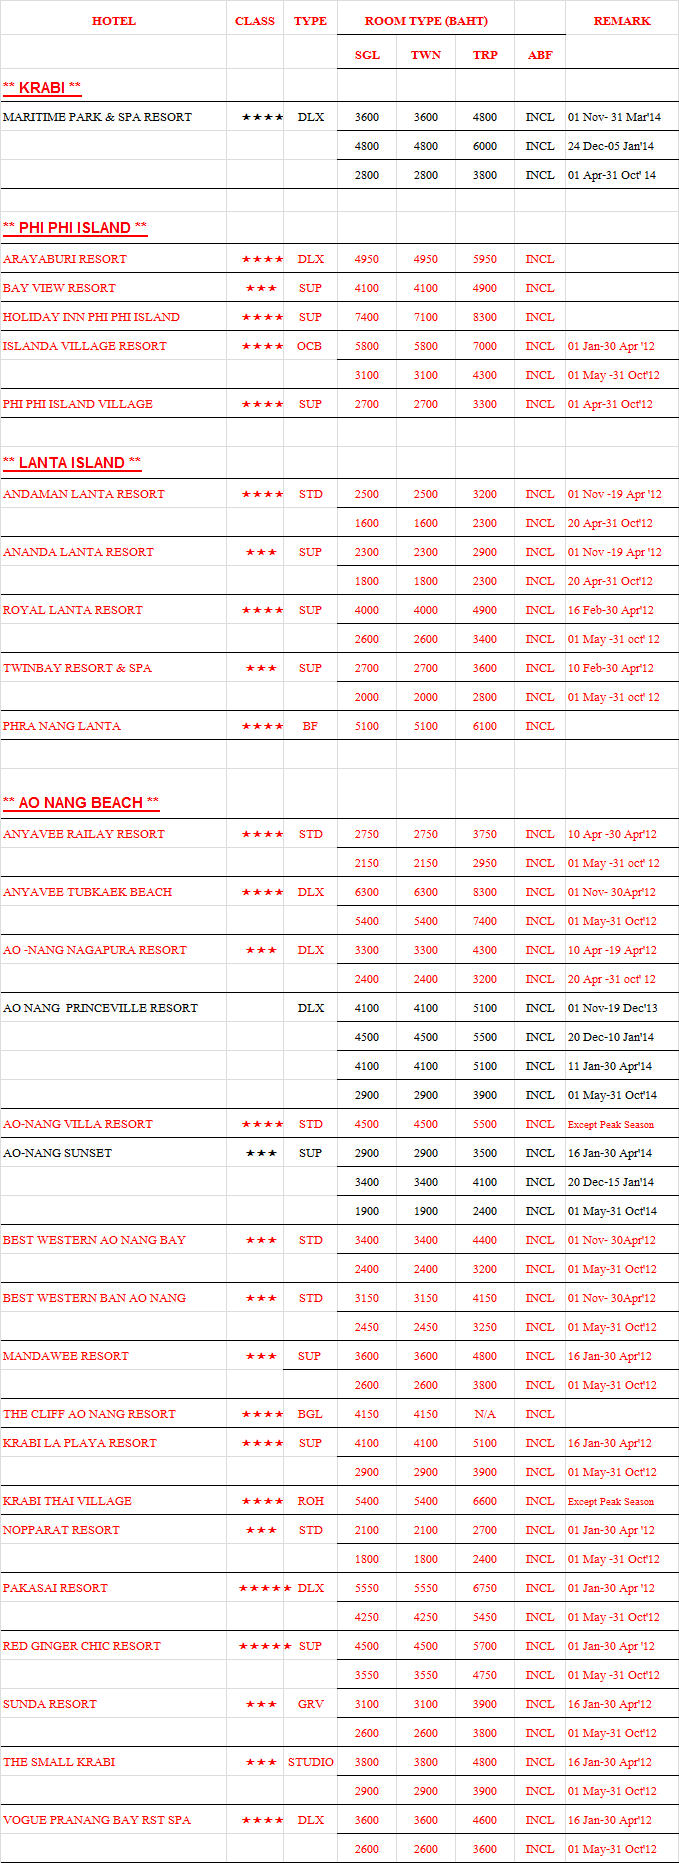Image resolution: width=679 pixels, height=1863 pixels.
Task: Select ROYAL LANTA RESORT hotel name
Action: pyautogui.click(x=73, y=610)
